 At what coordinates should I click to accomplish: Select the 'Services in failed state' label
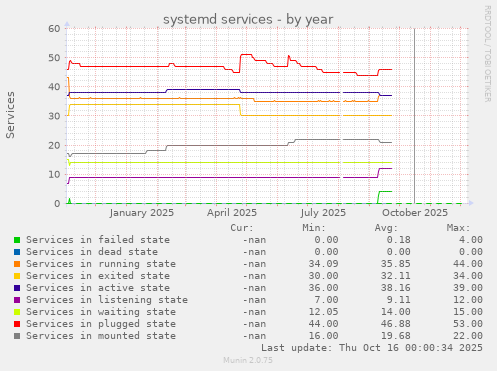(98, 240)
